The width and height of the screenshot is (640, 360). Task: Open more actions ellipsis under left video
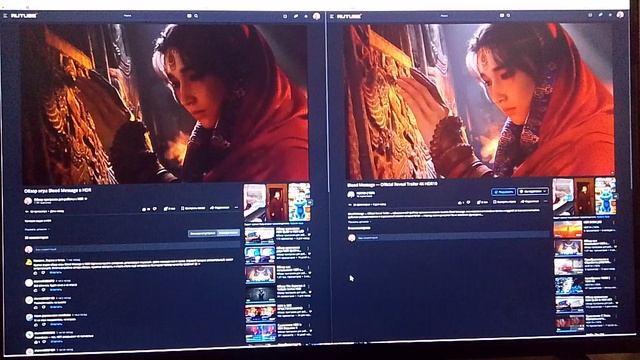(236, 208)
